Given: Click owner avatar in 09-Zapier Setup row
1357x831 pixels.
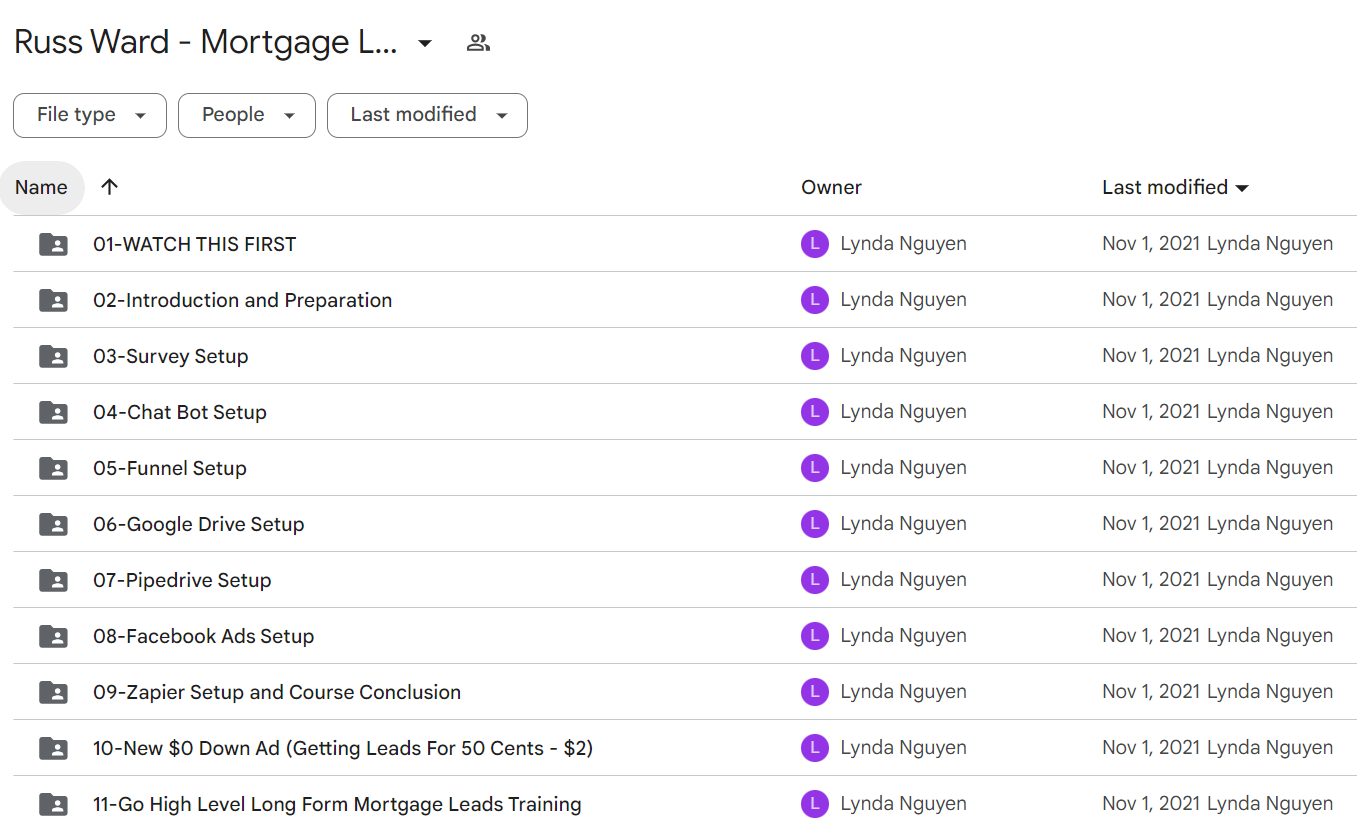Looking at the screenshot, I should pos(815,692).
